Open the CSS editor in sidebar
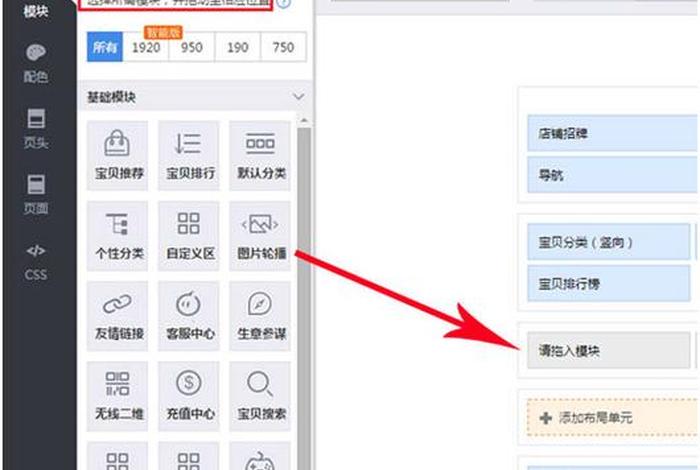700x470 pixels. [x=36, y=262]
